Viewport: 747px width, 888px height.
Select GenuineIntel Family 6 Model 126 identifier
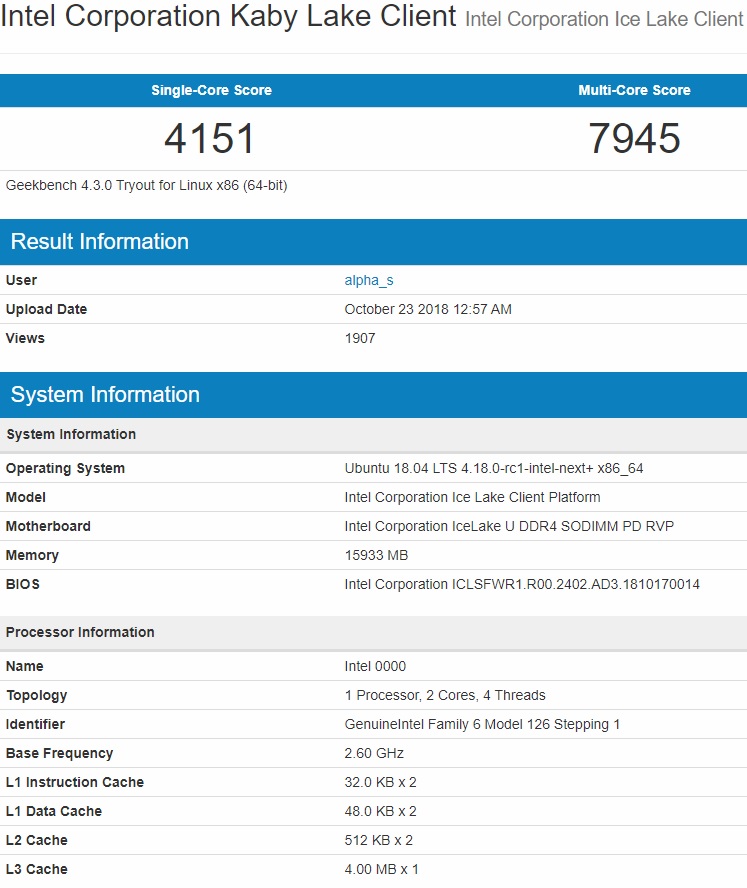pos(482,724)
